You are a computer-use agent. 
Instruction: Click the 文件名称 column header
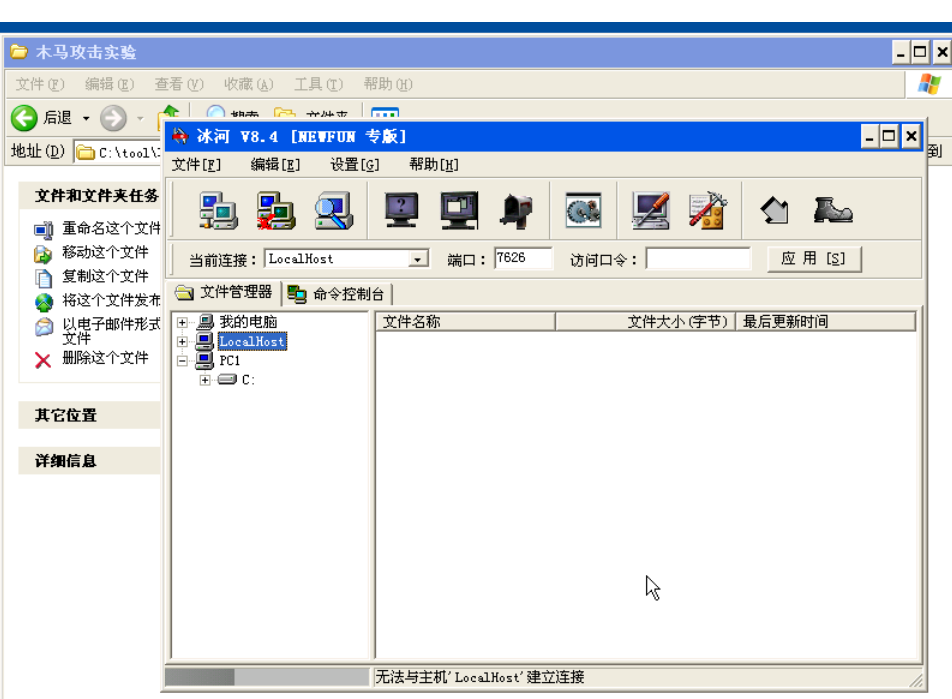(x=465, y=322)
